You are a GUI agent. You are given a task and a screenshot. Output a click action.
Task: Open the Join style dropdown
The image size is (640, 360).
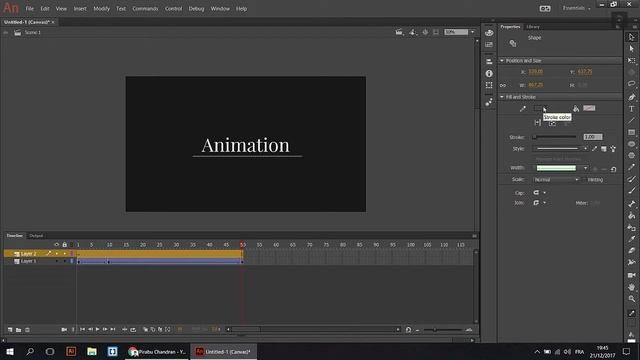[539, 203]
